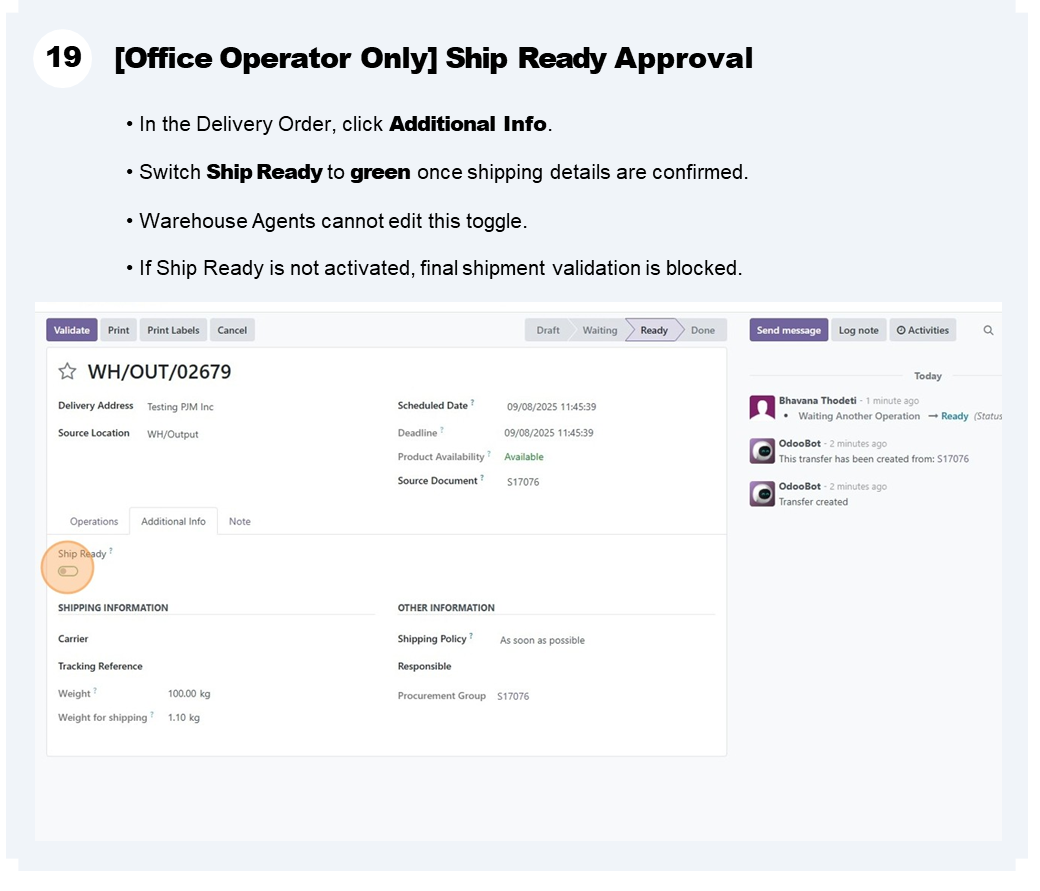The width and height of the screenshot is (1040, 891).
Task: Click the help icon next to Weight for shipping
Action: tap(152, 715)
